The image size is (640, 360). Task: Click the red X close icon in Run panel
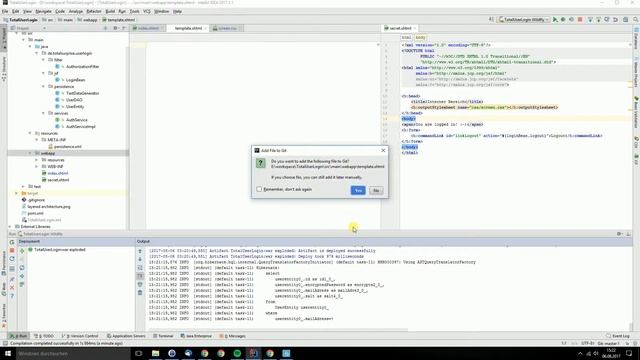point(12,287)
